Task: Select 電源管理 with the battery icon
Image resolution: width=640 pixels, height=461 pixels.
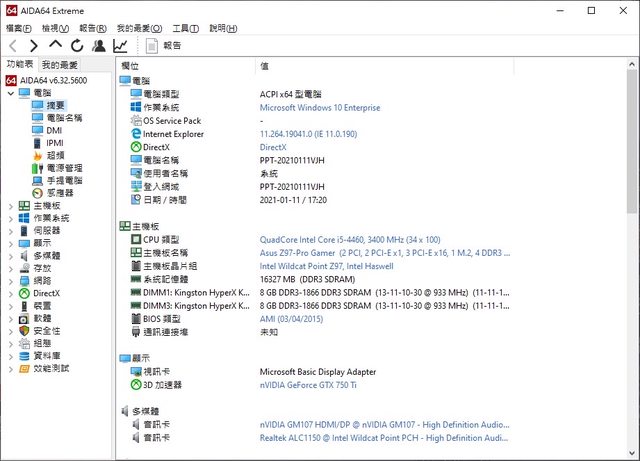Action: point(64,168)
